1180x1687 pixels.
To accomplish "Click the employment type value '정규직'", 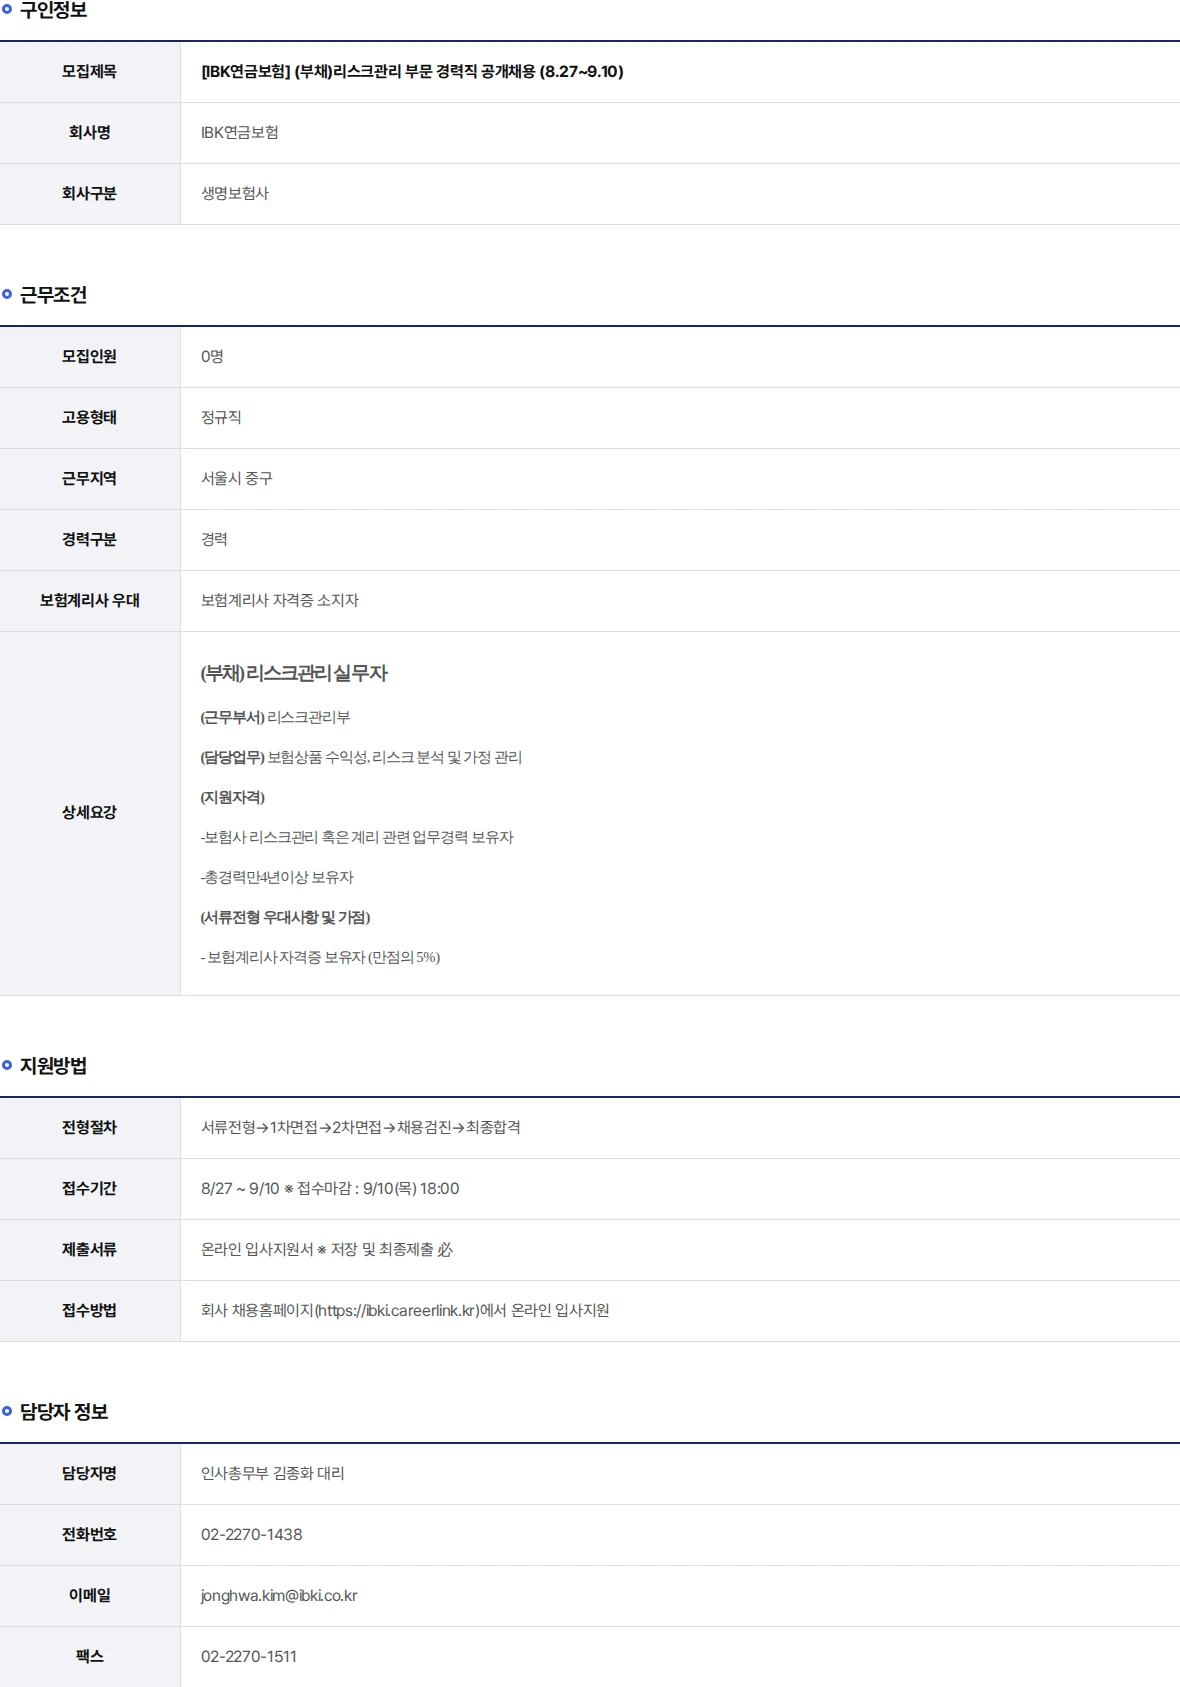I will pyautogui.click(x=221, y=418).
